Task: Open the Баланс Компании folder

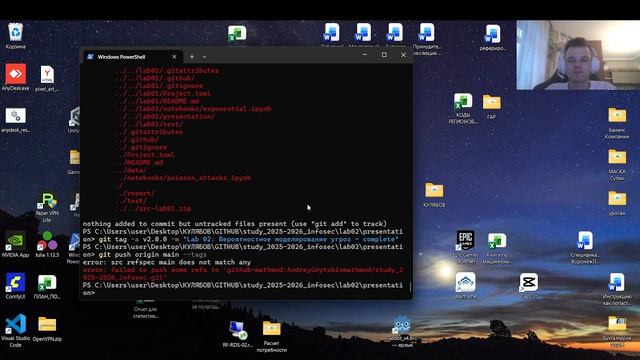Action: point(617,123)
